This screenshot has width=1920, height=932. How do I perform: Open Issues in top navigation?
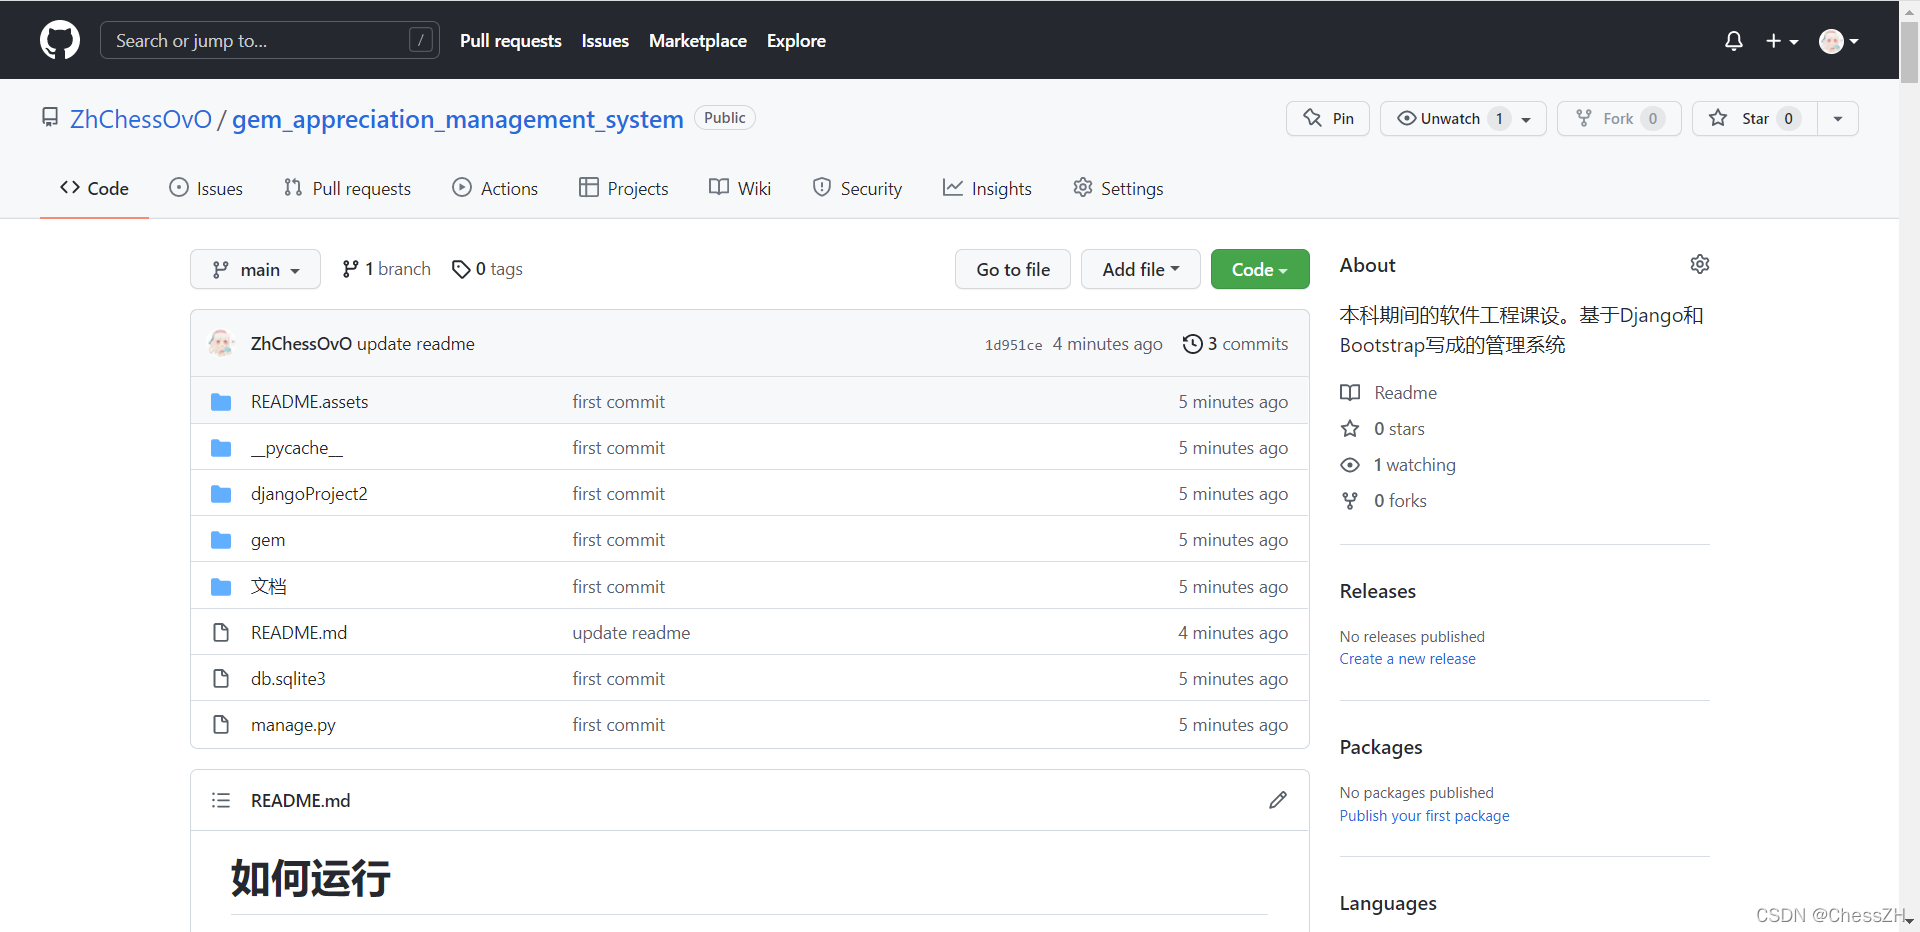605,41
